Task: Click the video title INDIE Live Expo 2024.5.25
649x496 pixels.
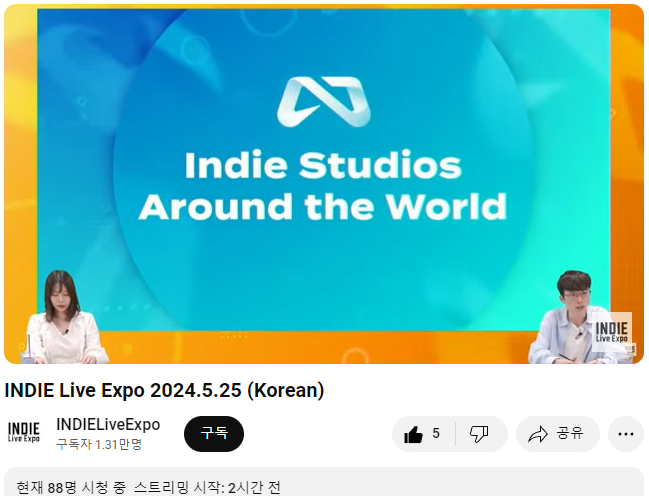Action: click(164, 390)
